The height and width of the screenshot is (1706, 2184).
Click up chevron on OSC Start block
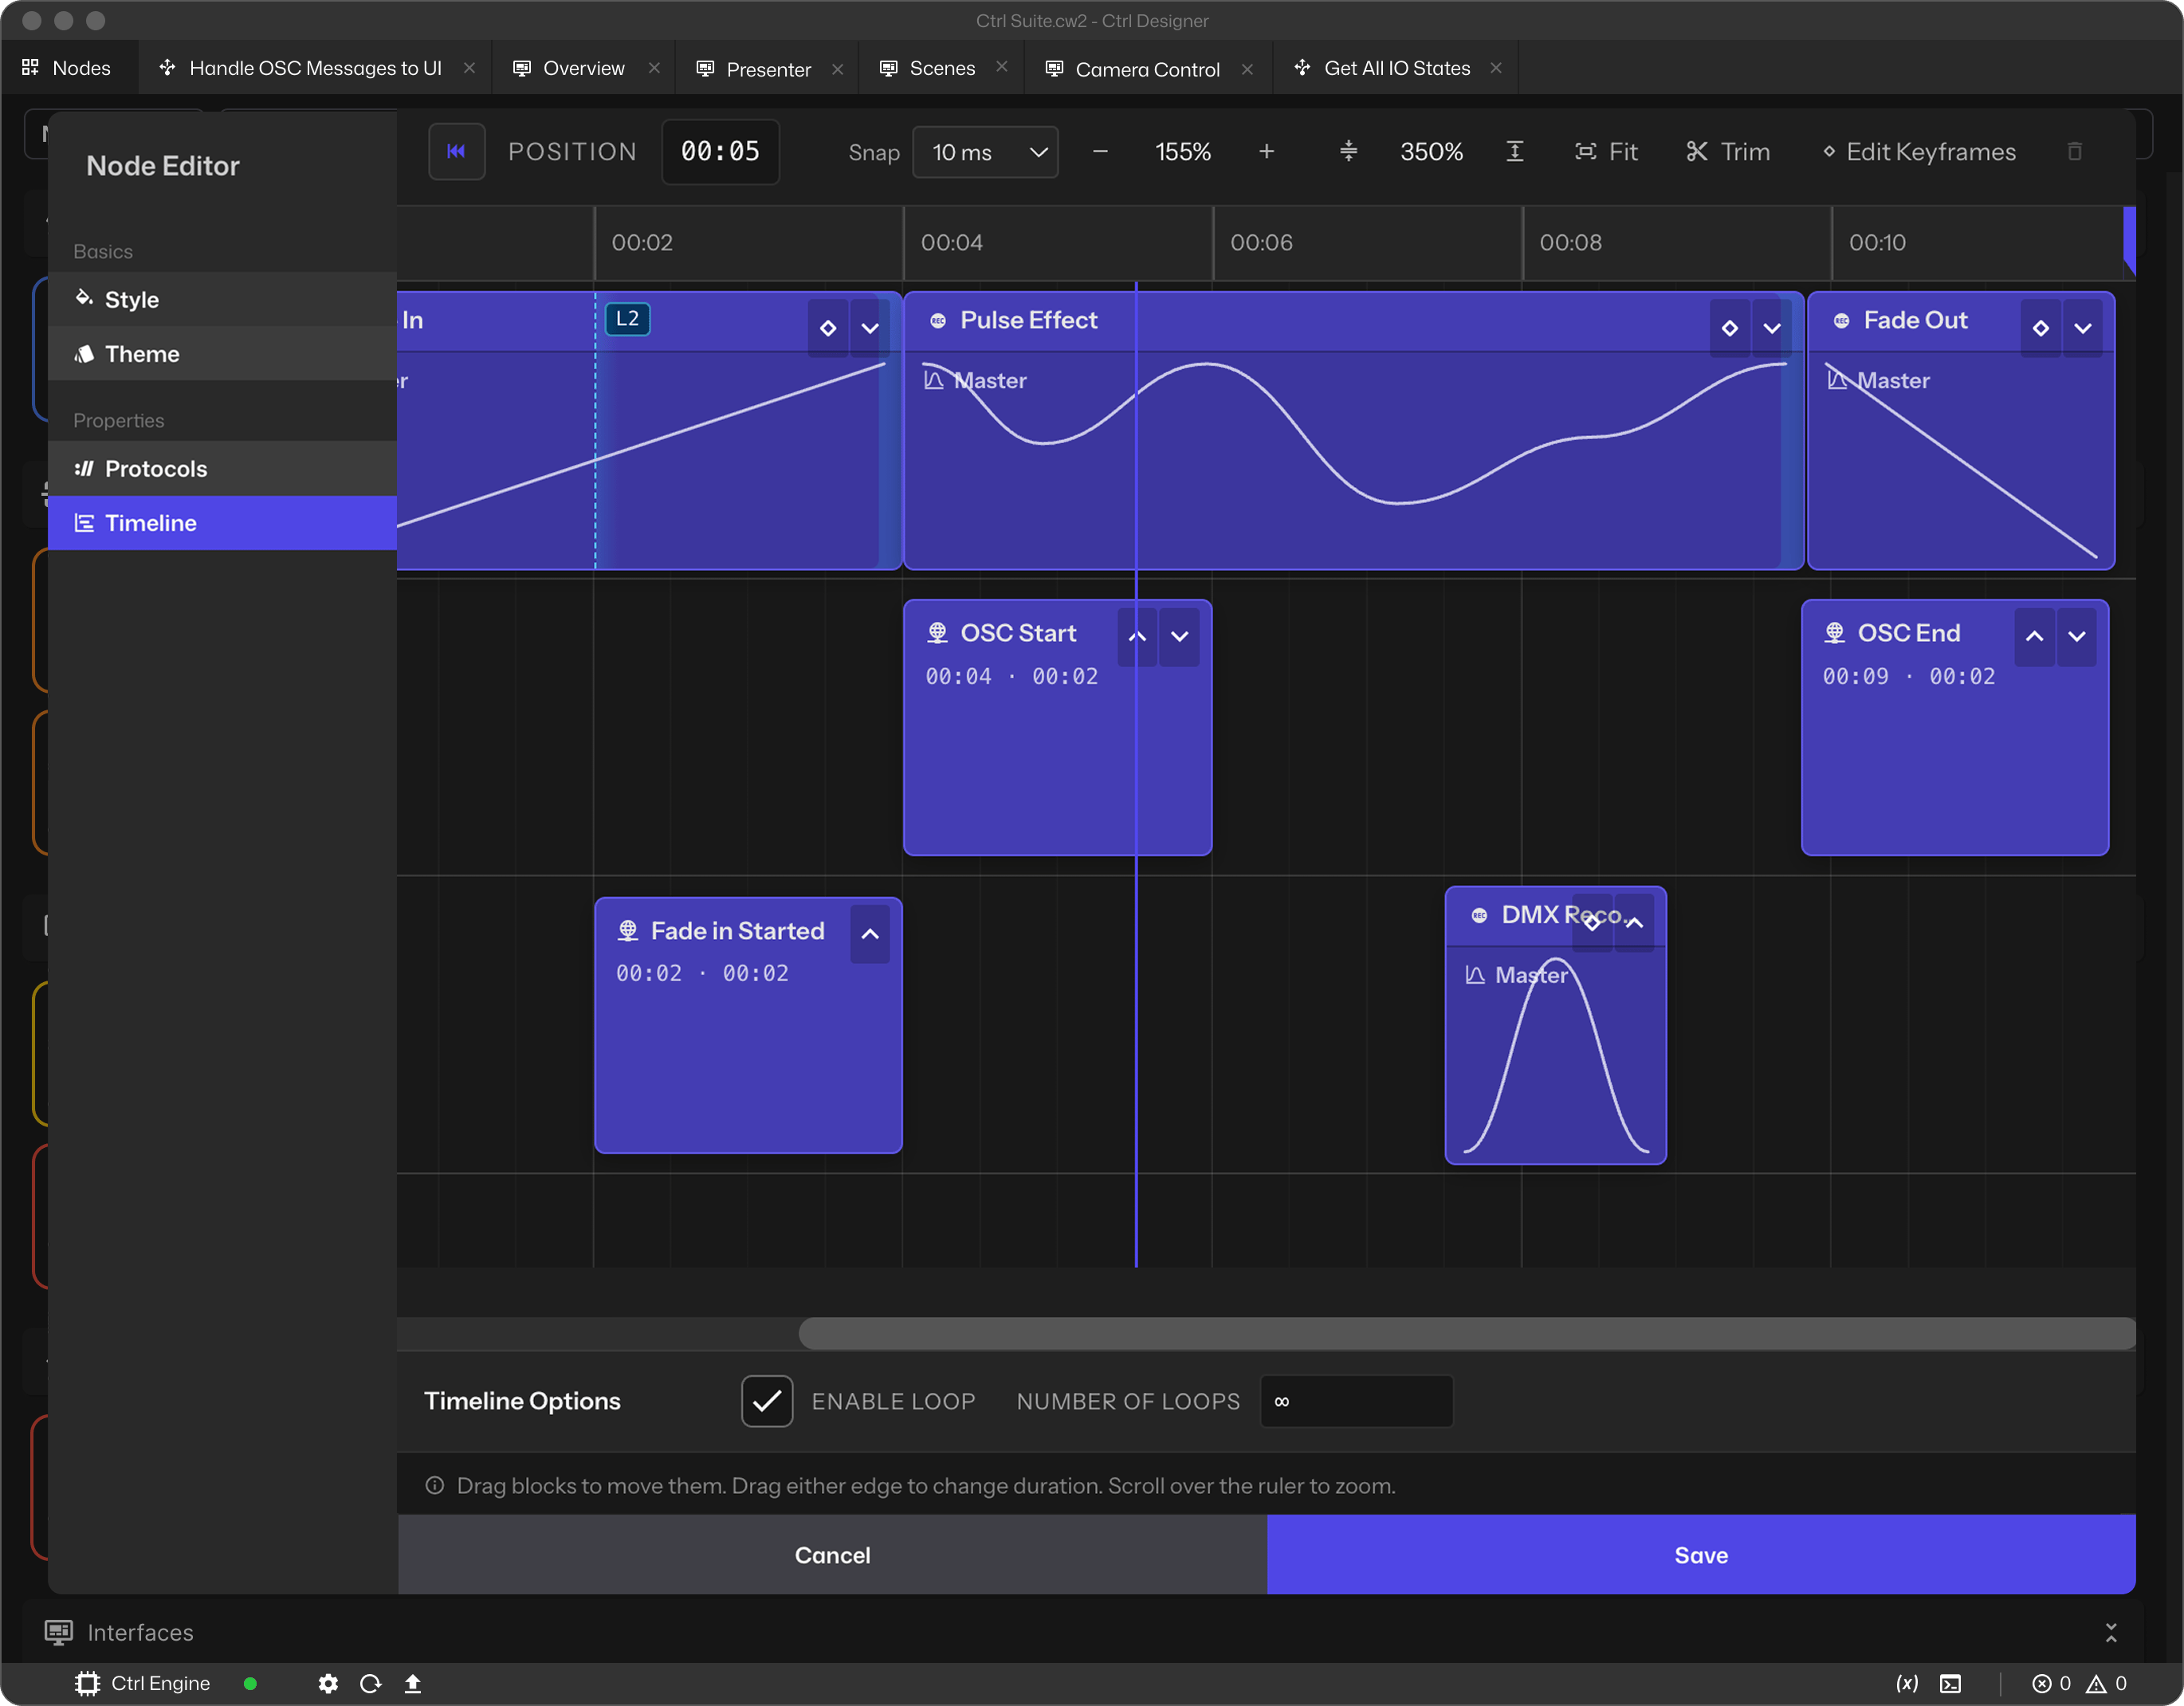tap(1137, 636)
